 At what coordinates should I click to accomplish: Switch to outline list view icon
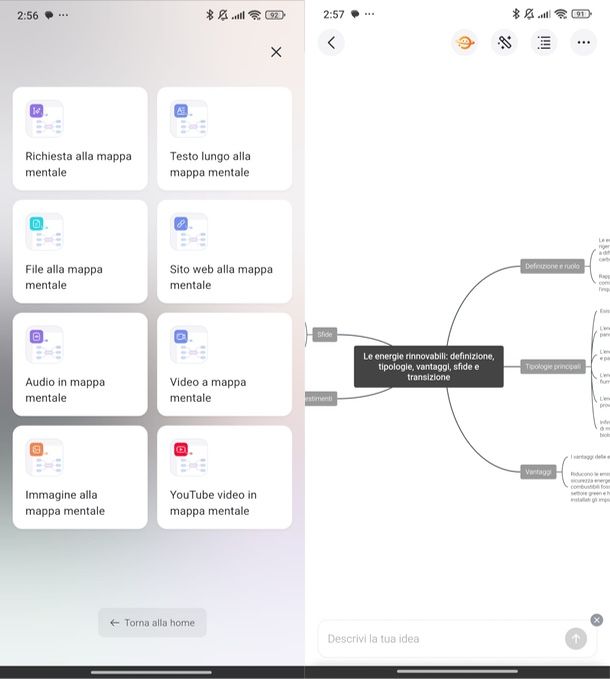(544, 42)
